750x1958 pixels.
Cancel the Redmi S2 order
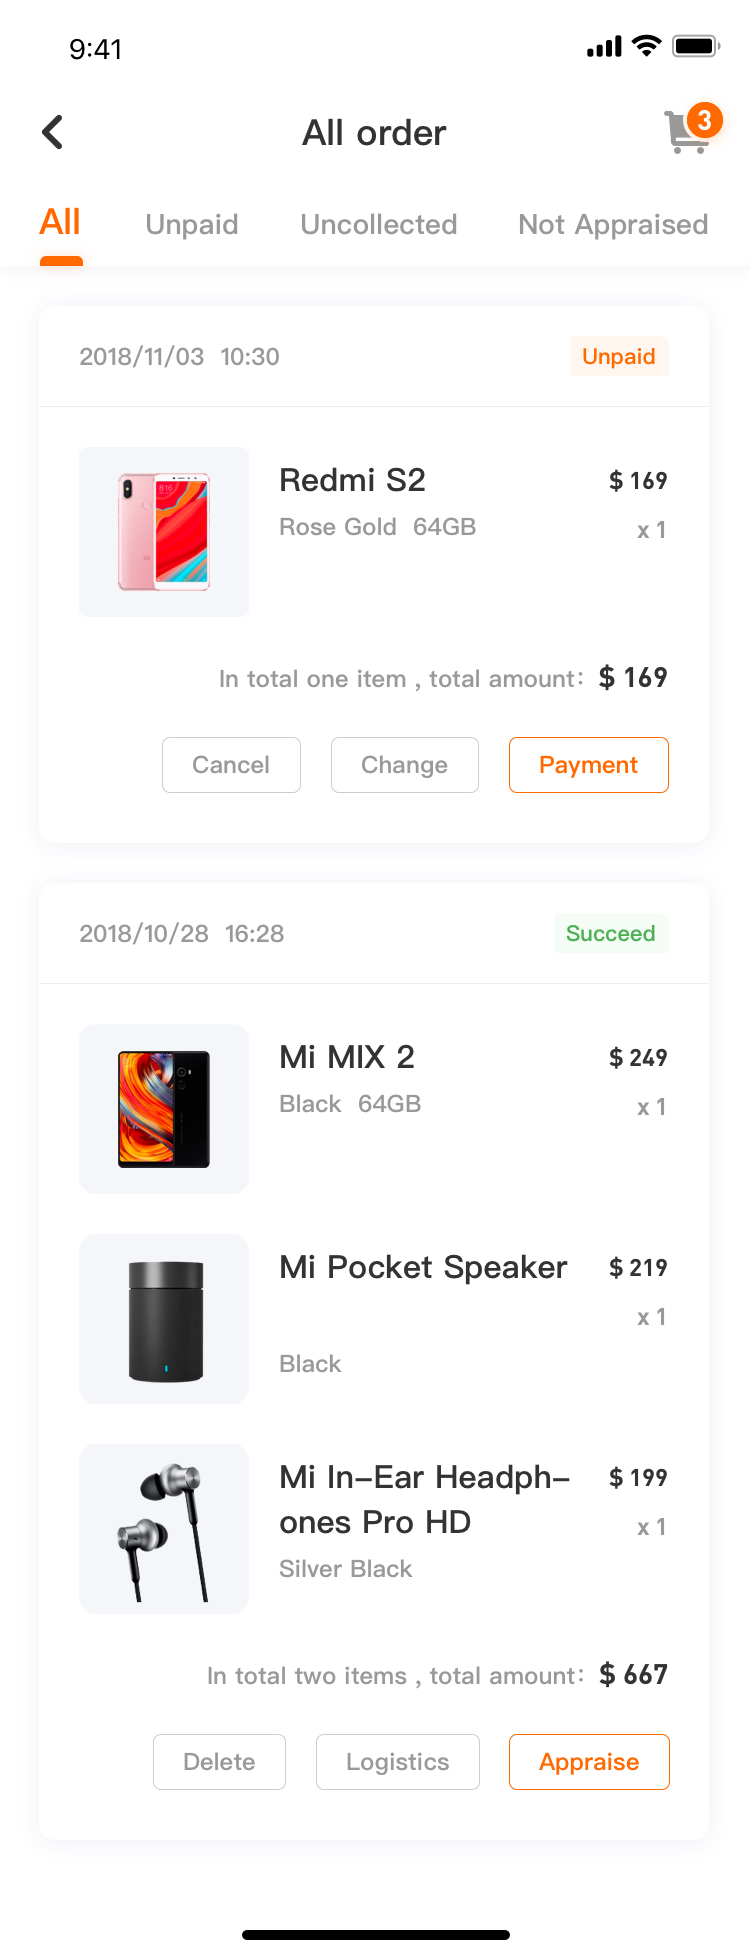click(231, 765)
